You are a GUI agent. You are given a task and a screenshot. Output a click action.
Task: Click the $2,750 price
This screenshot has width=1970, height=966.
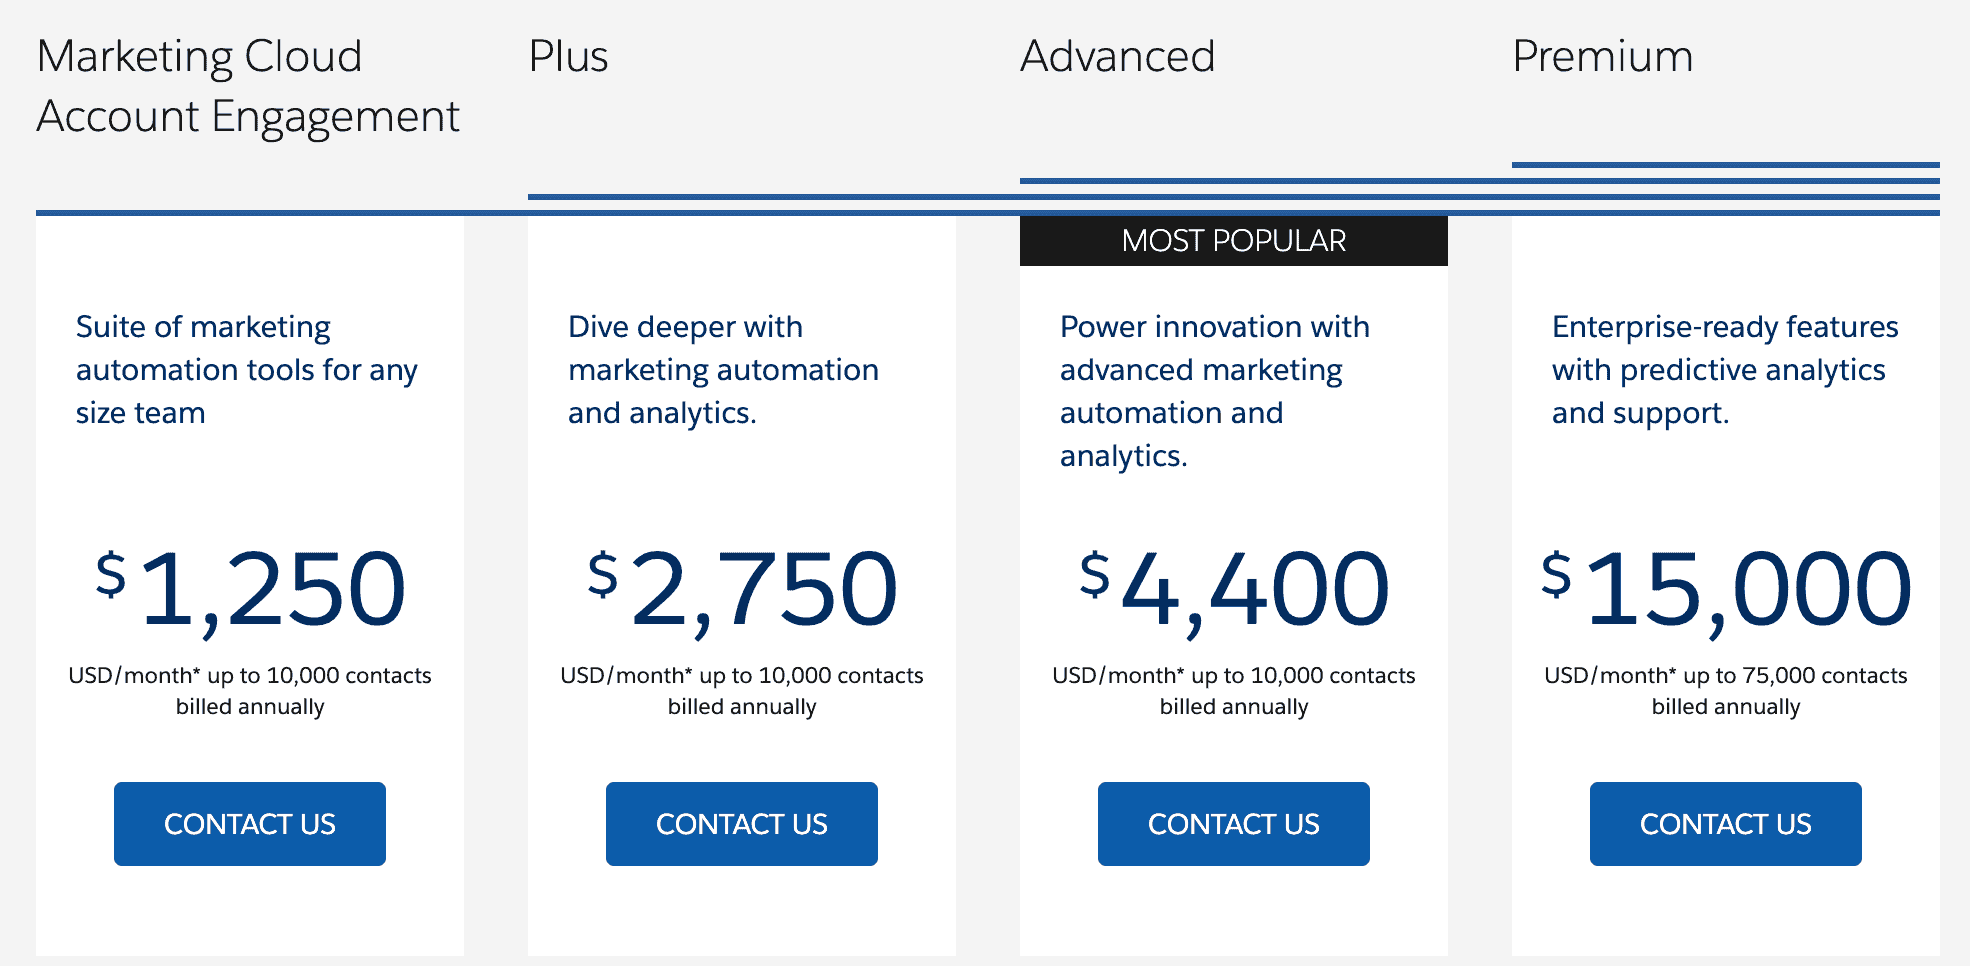click(742, 590)
